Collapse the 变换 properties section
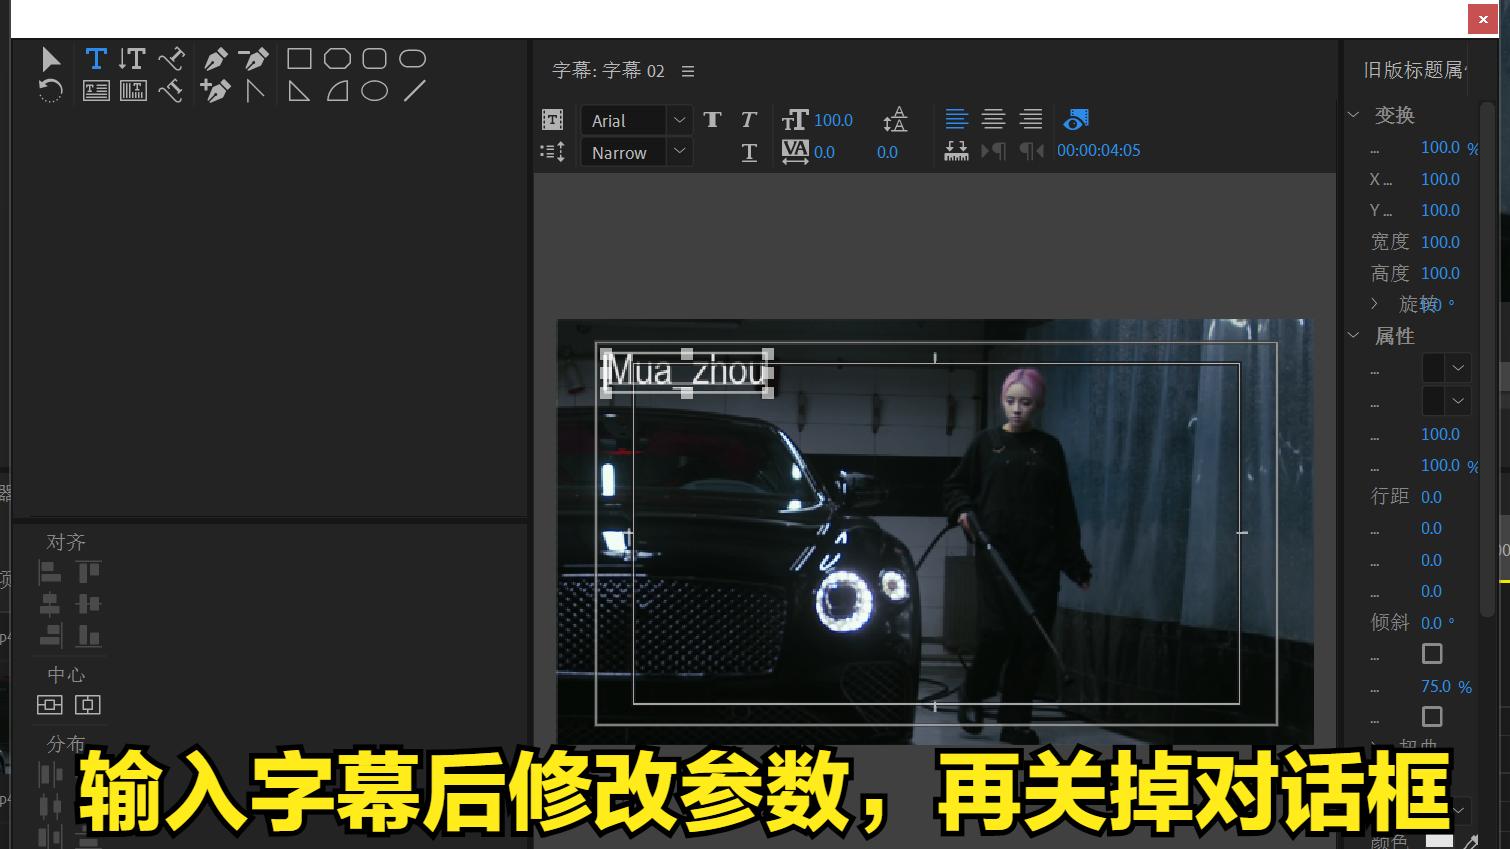 point(1354,114)
